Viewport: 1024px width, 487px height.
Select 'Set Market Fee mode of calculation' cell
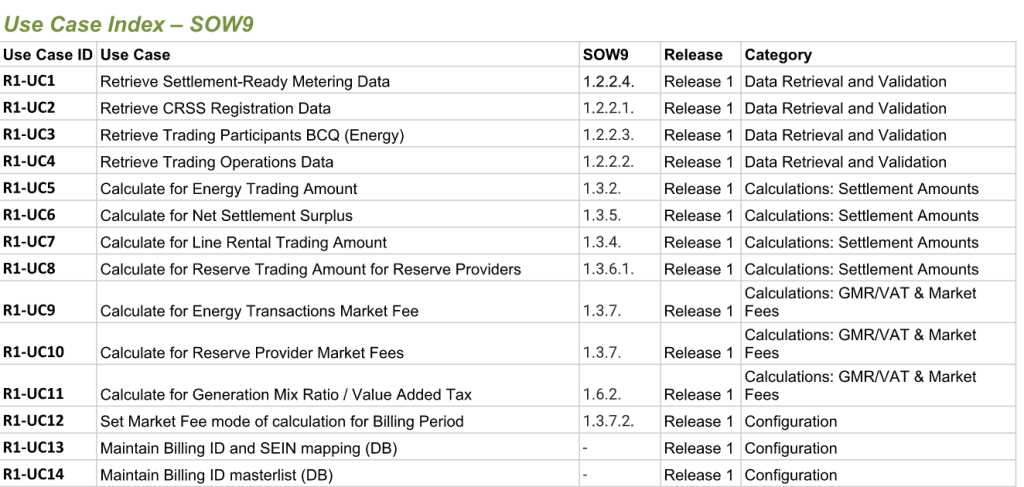tap(282, 422)
